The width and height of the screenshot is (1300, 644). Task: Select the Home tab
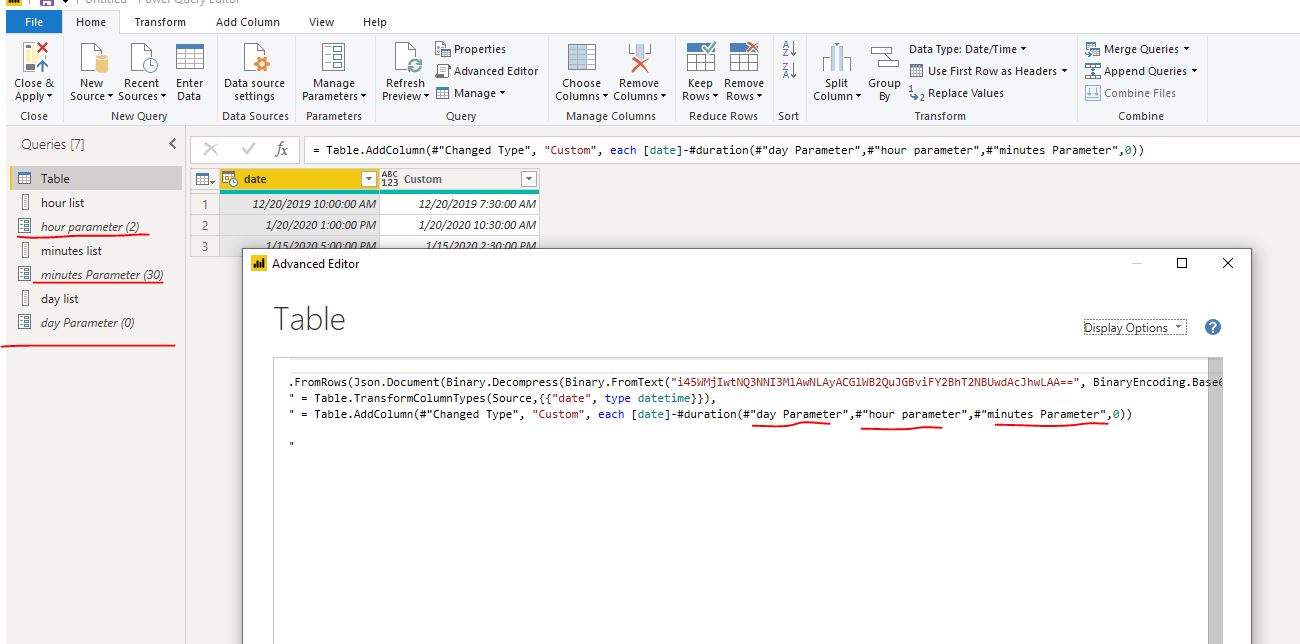[x=91, y=21]
